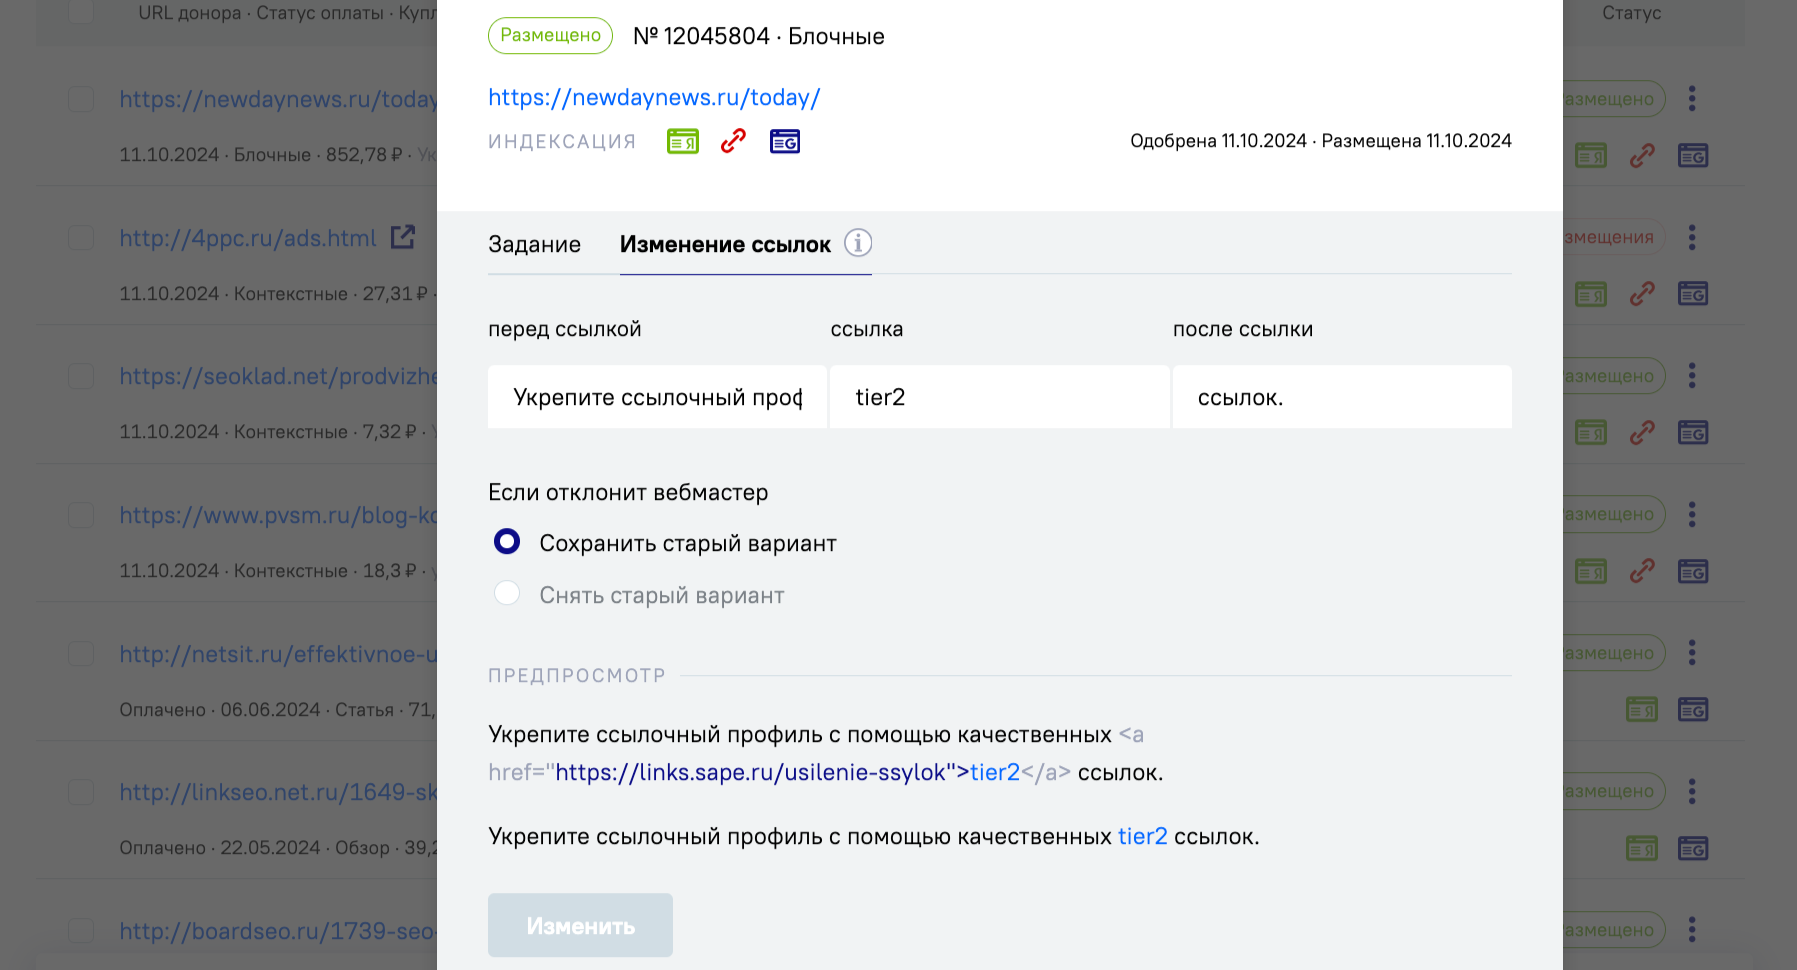Open three-dot menu for seoklad.net row
The width and height of the screenshot is (1797, 970).
point(1692,376)
